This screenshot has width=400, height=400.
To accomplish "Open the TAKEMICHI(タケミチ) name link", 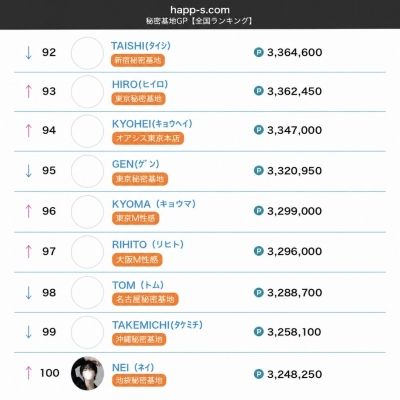I will pos(157,325).
